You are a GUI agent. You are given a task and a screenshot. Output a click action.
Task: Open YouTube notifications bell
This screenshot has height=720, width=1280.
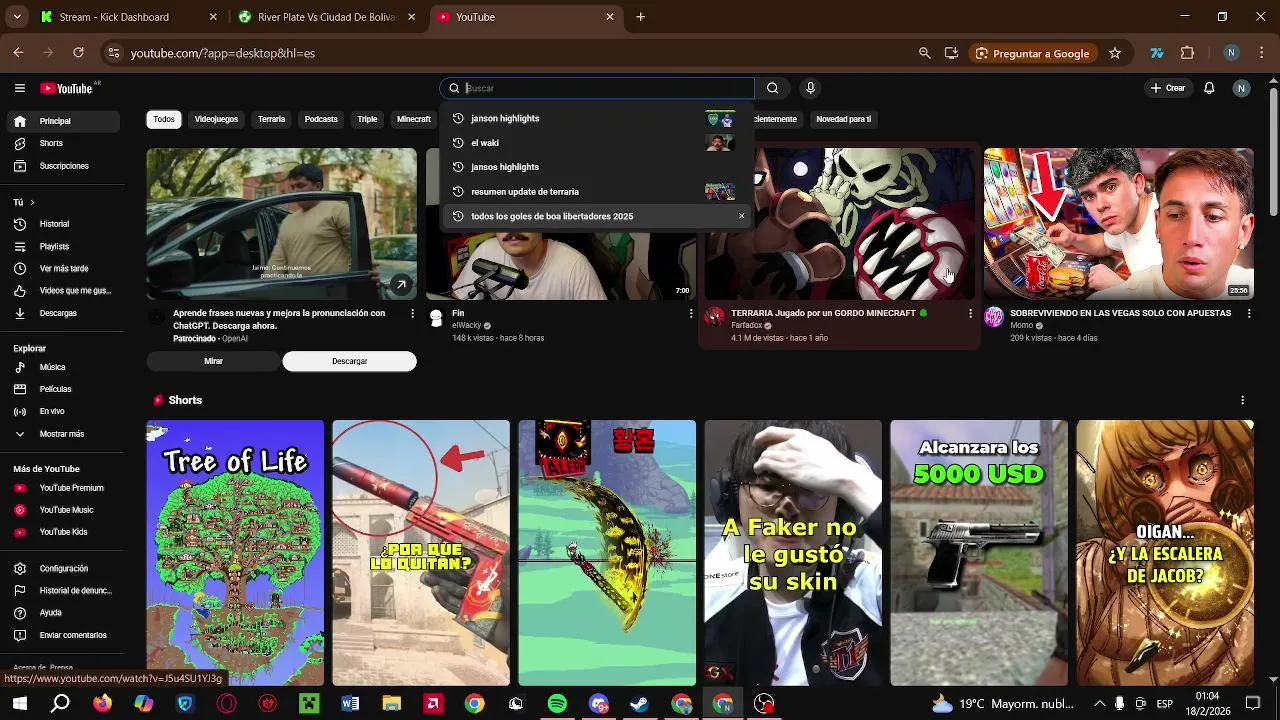(1209, 88)
